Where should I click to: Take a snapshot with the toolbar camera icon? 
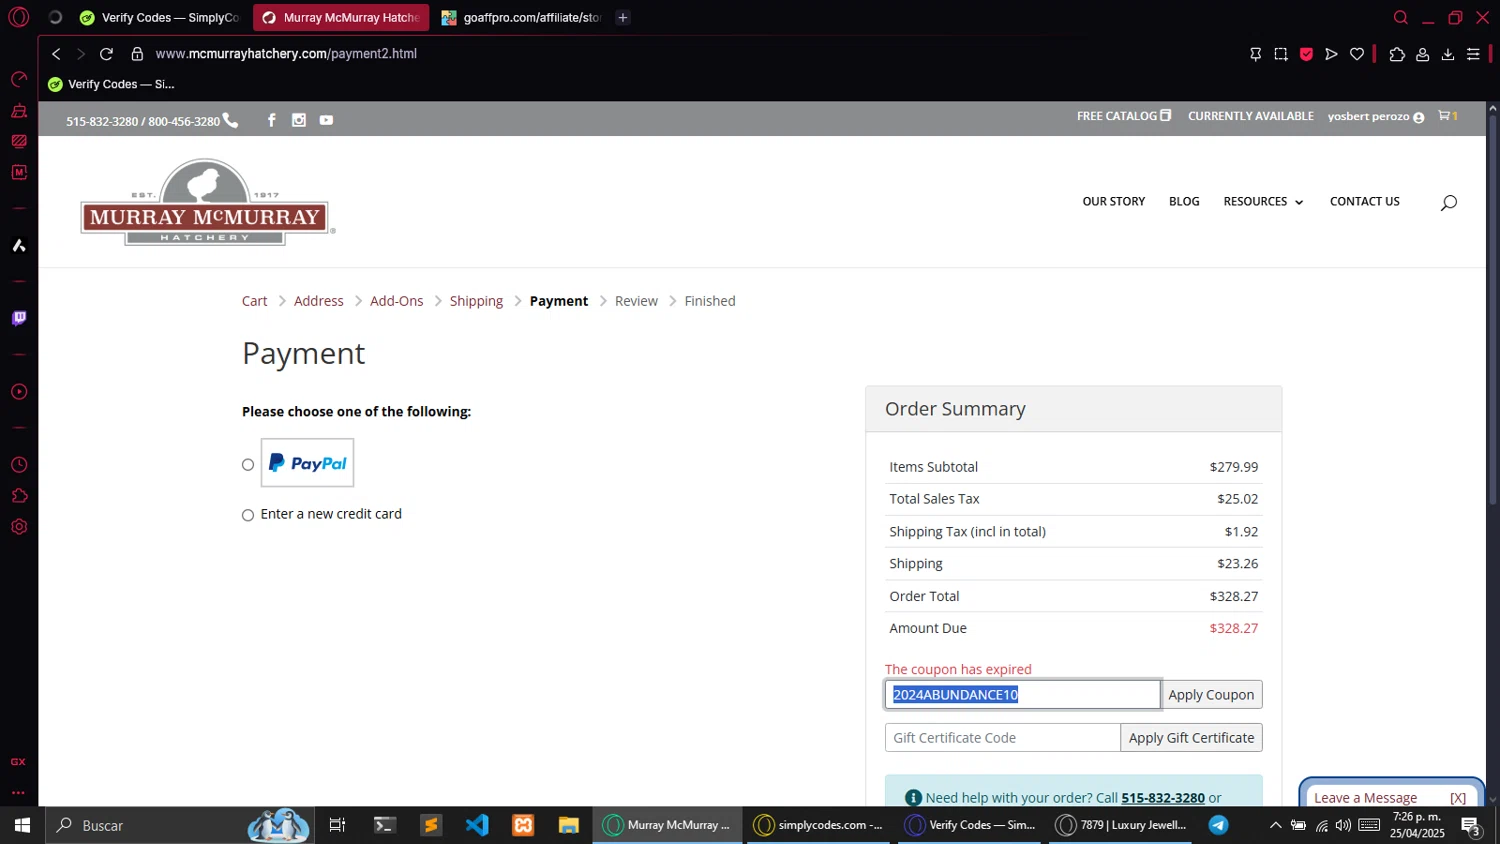tap(1281, 54)
